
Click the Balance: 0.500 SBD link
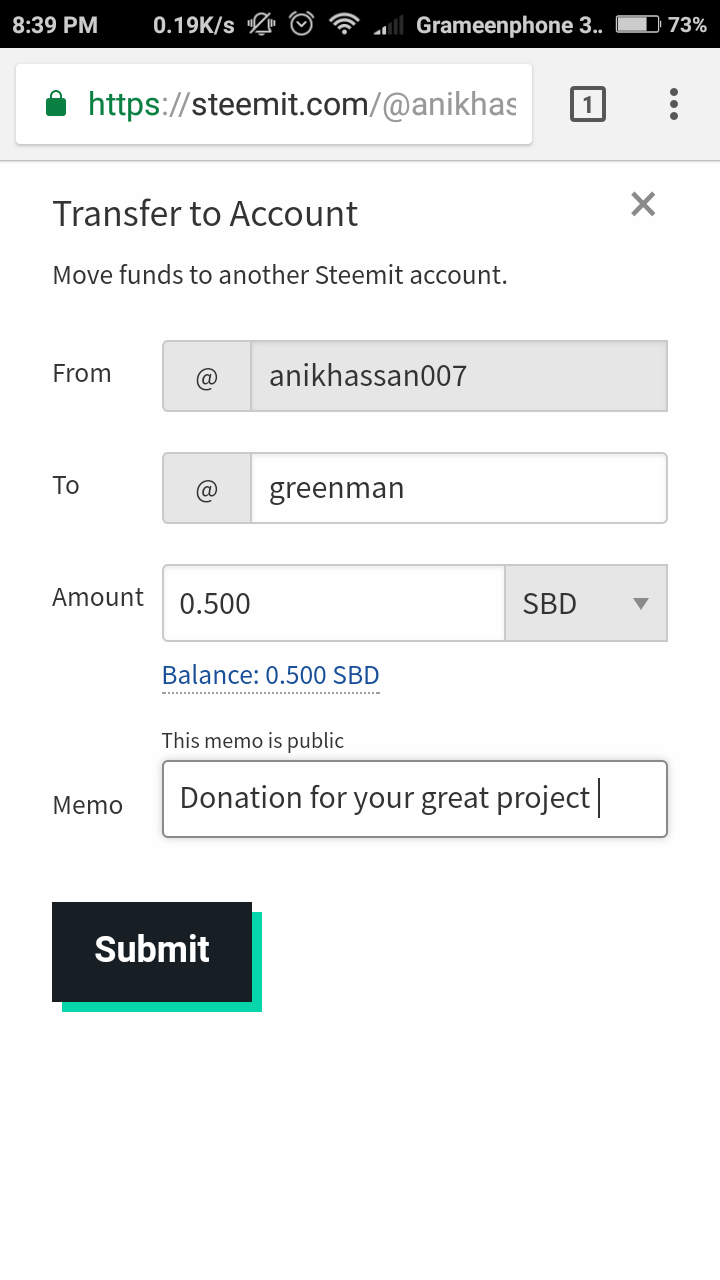click(271, 675)
